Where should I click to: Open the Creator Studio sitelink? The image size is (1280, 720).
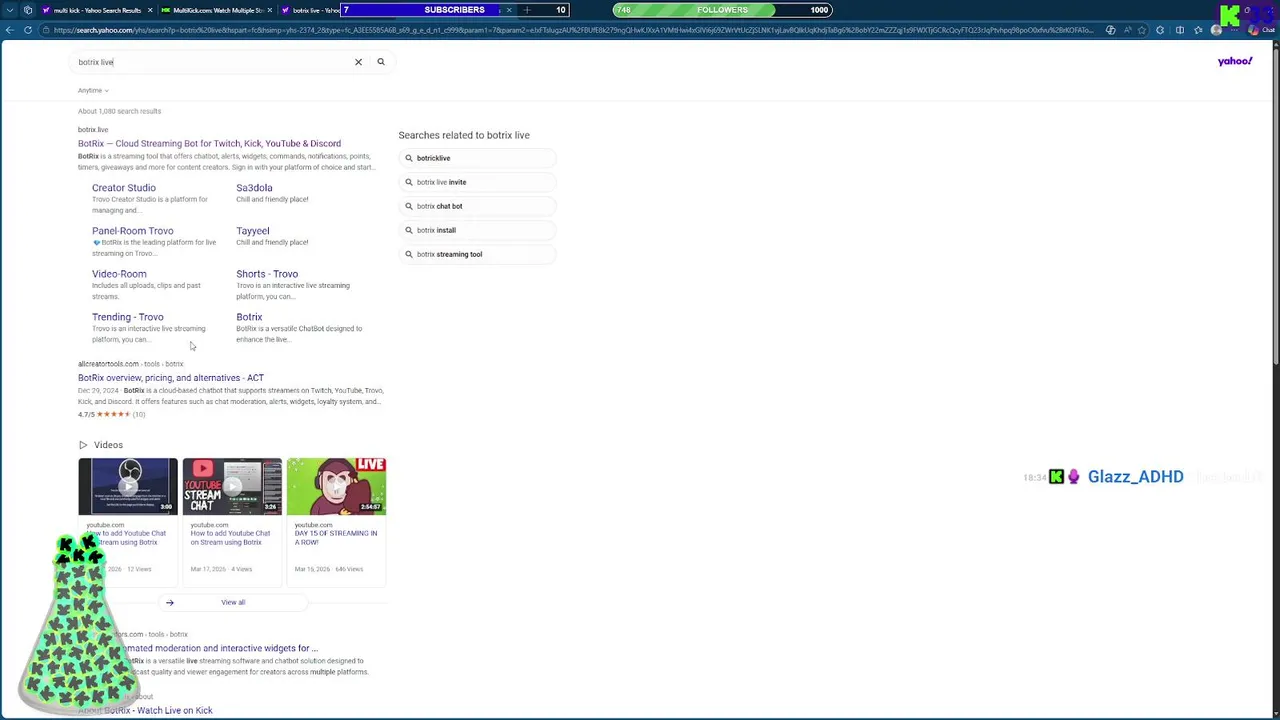click(124, 188)
